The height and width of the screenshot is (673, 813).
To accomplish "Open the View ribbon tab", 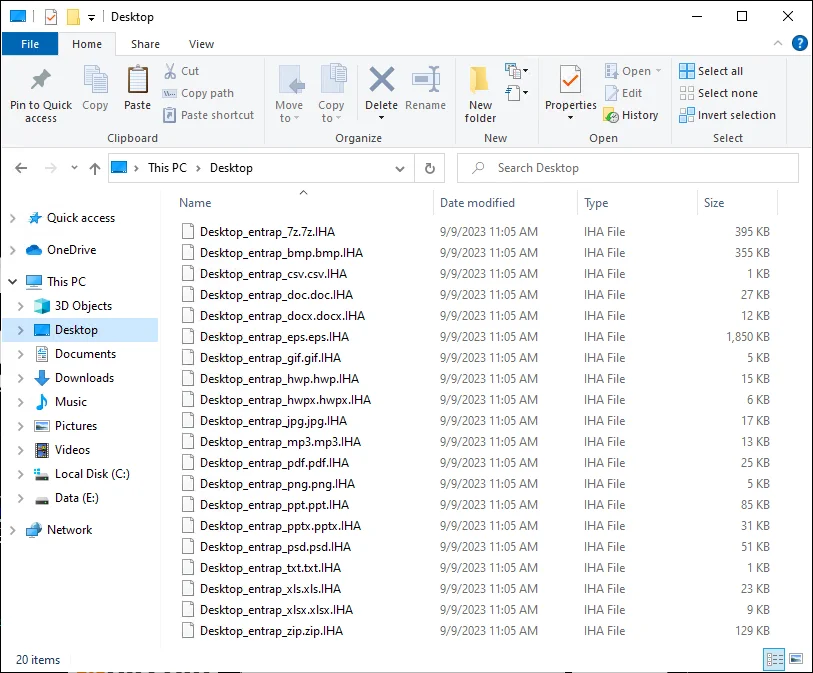I will (x=201, y=44).
